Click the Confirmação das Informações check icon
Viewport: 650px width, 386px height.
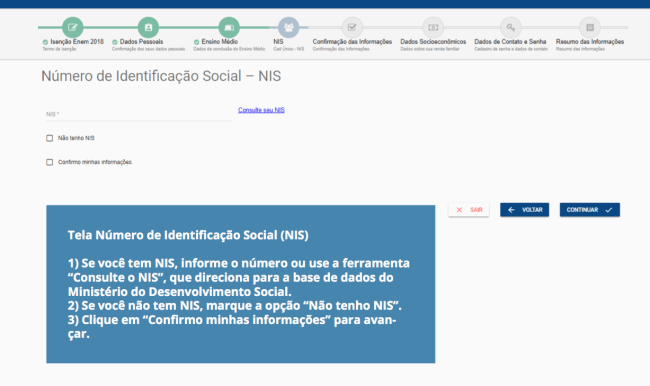point(352,27)
